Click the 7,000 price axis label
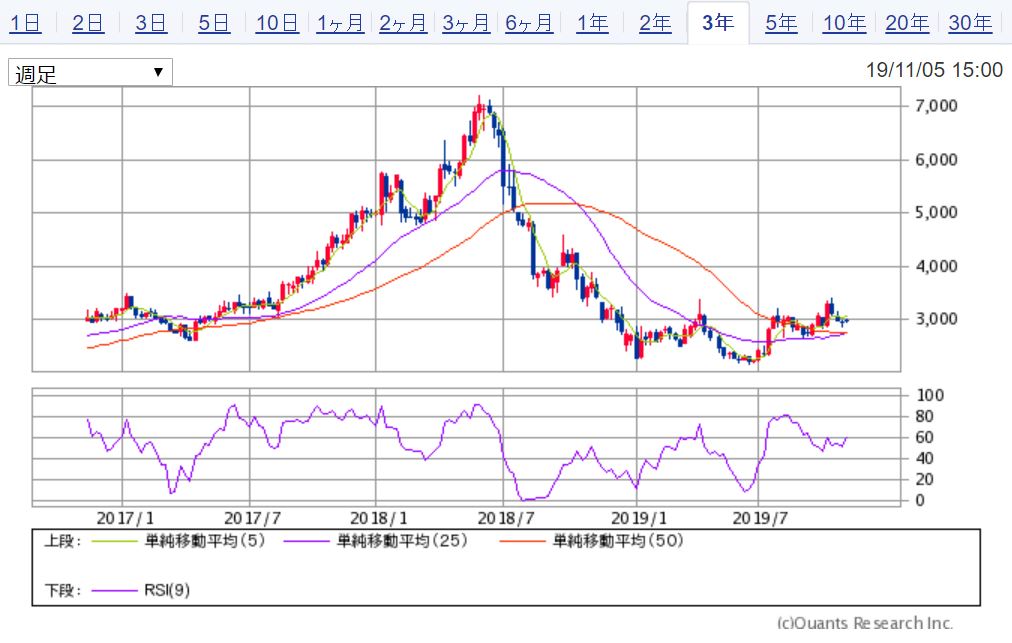Image resolution: width=1012 pixels, height=643 pixels. pos(936,106)
